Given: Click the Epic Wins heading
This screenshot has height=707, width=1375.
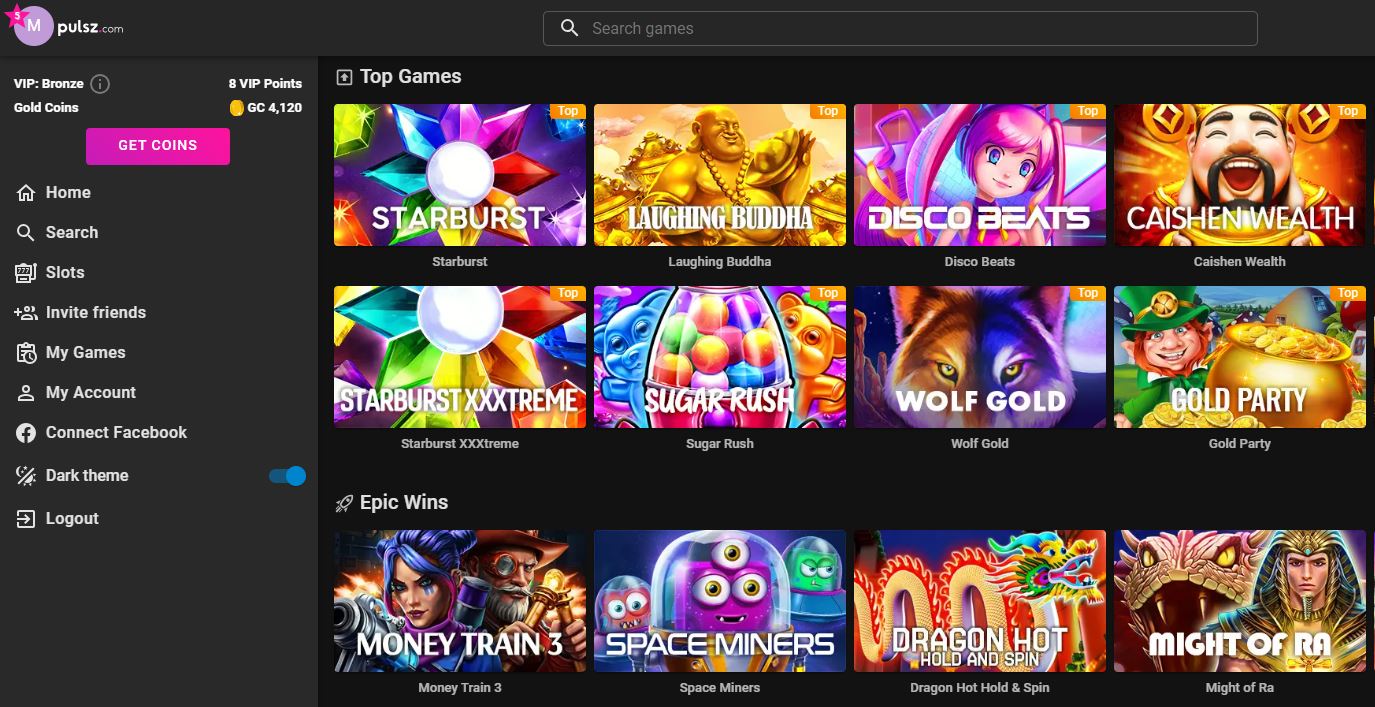Looking at the screenshot, I should point(404,503).
